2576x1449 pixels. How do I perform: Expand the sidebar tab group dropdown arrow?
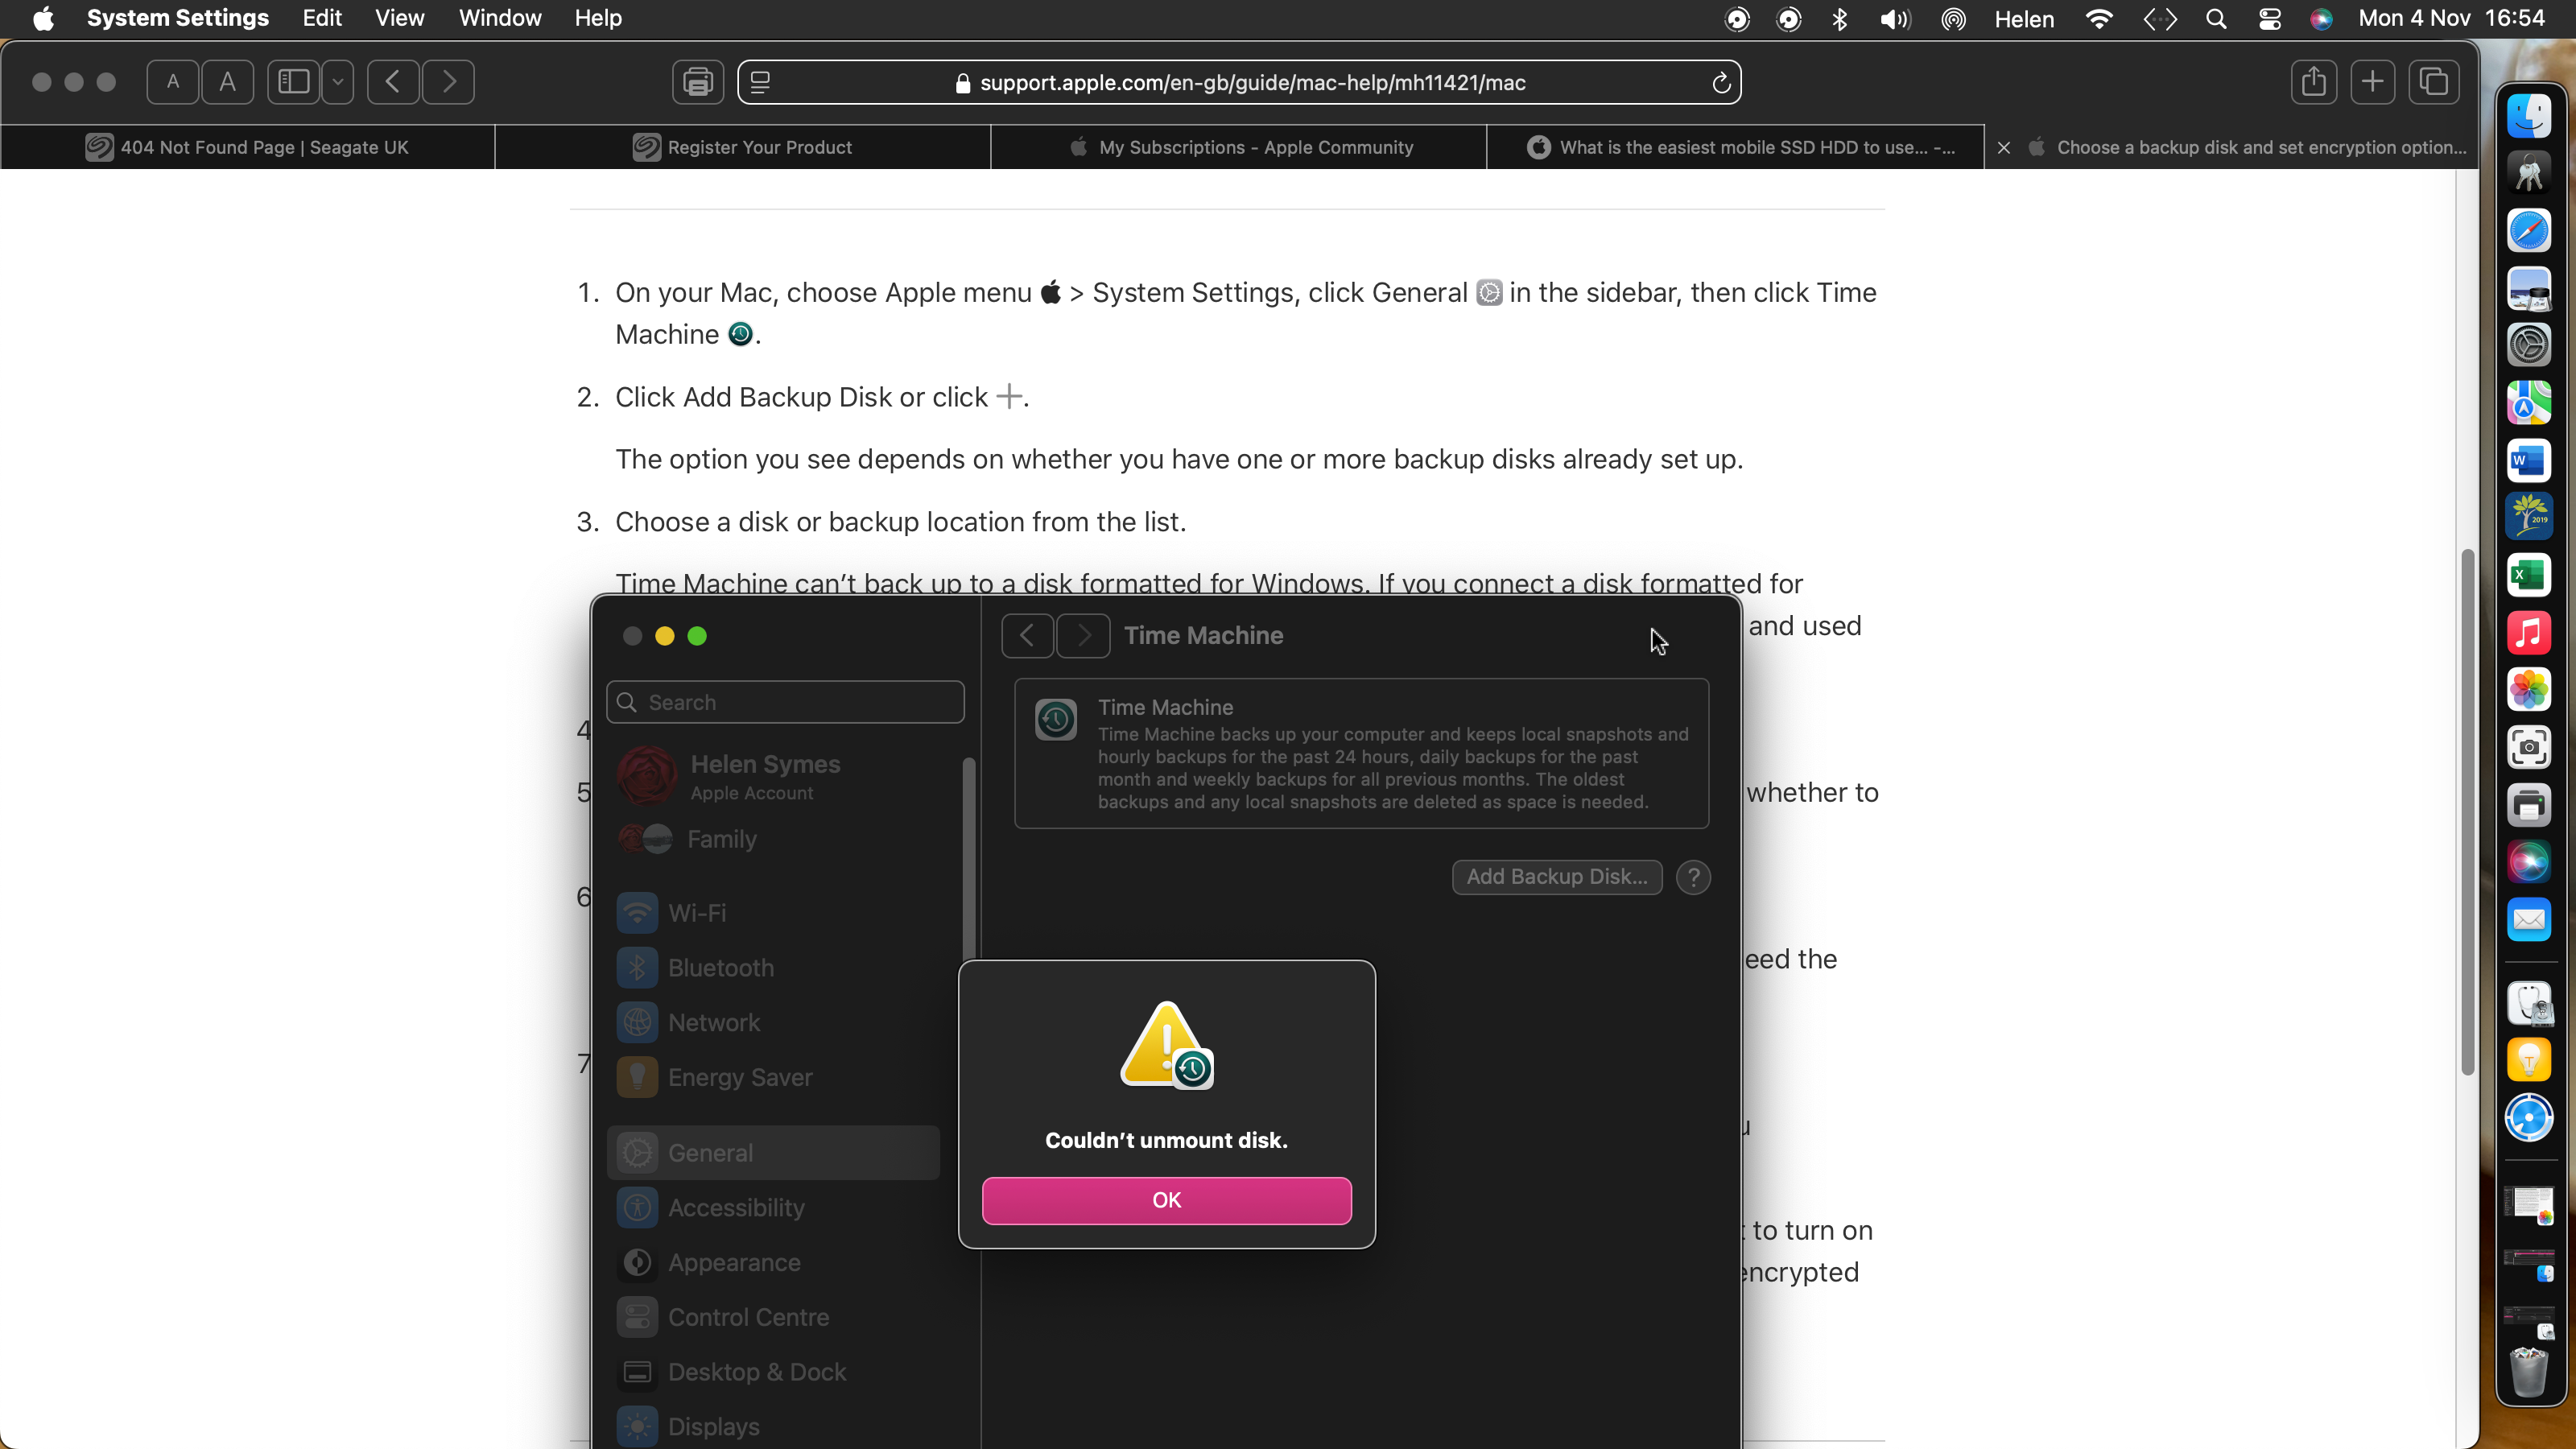click(338, 82)
